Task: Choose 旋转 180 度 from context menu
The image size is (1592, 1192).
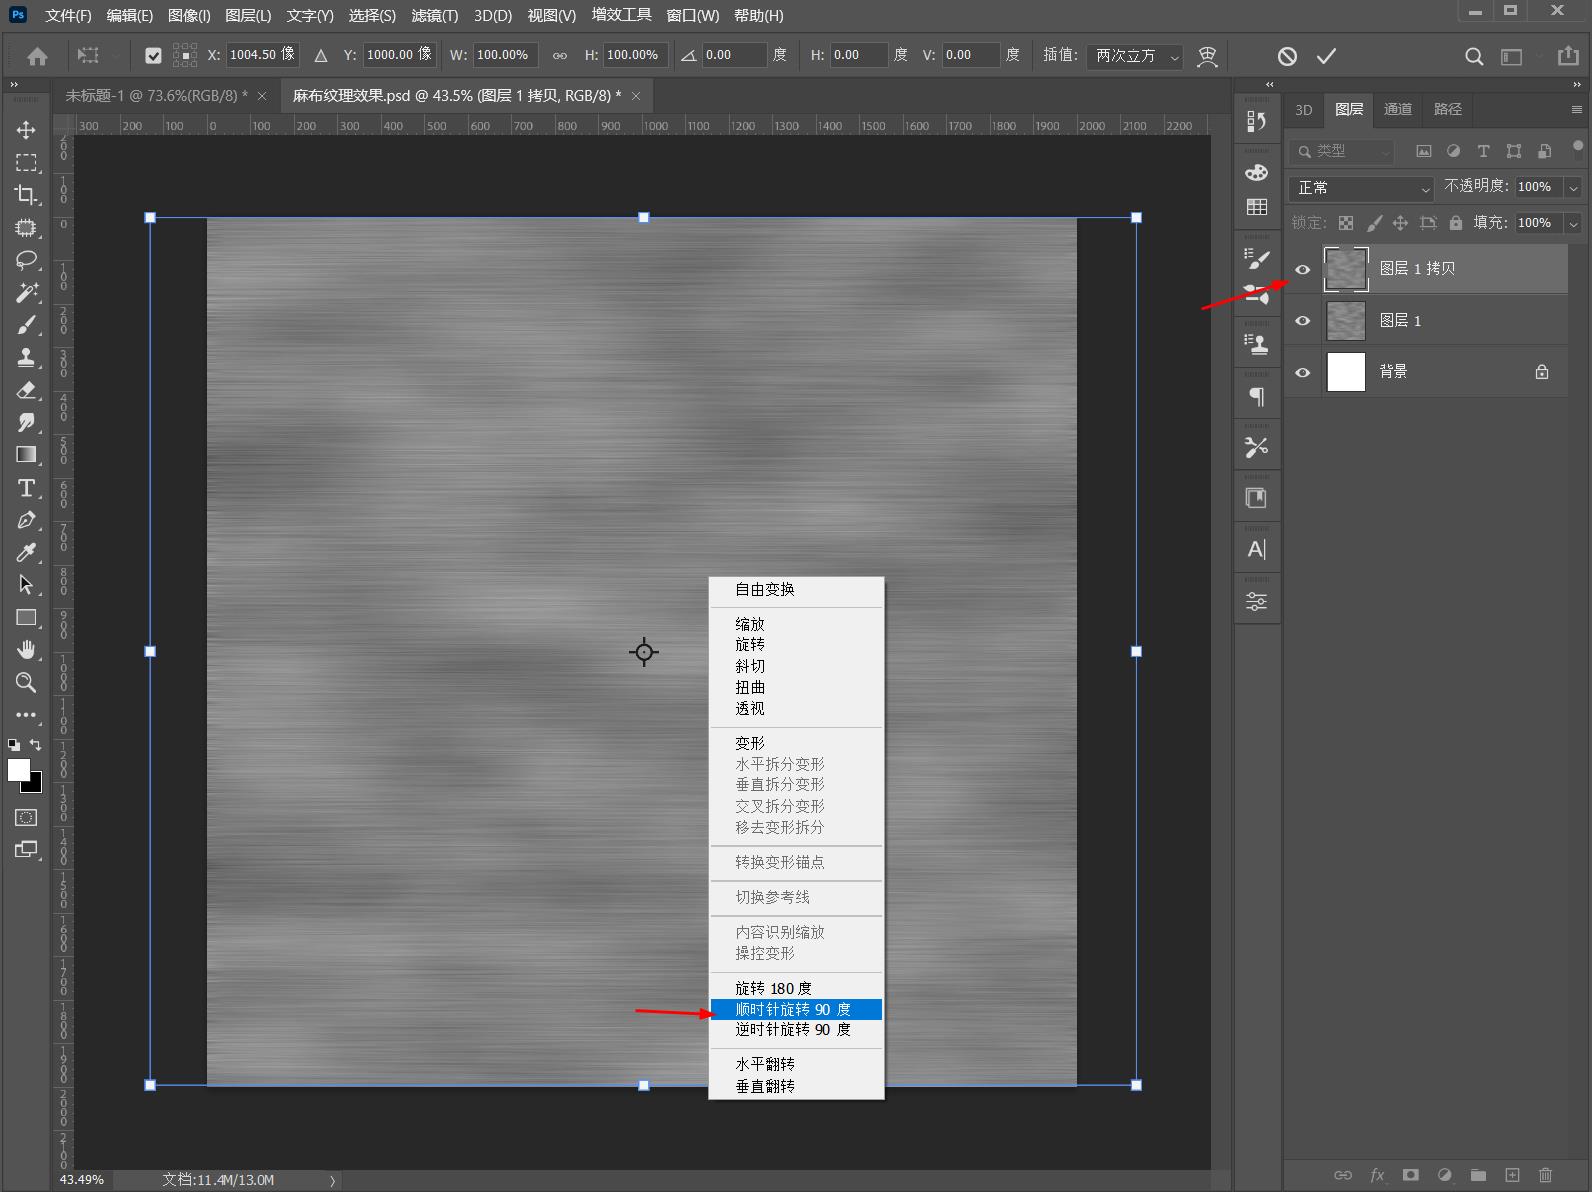Action: coord(796,988)
